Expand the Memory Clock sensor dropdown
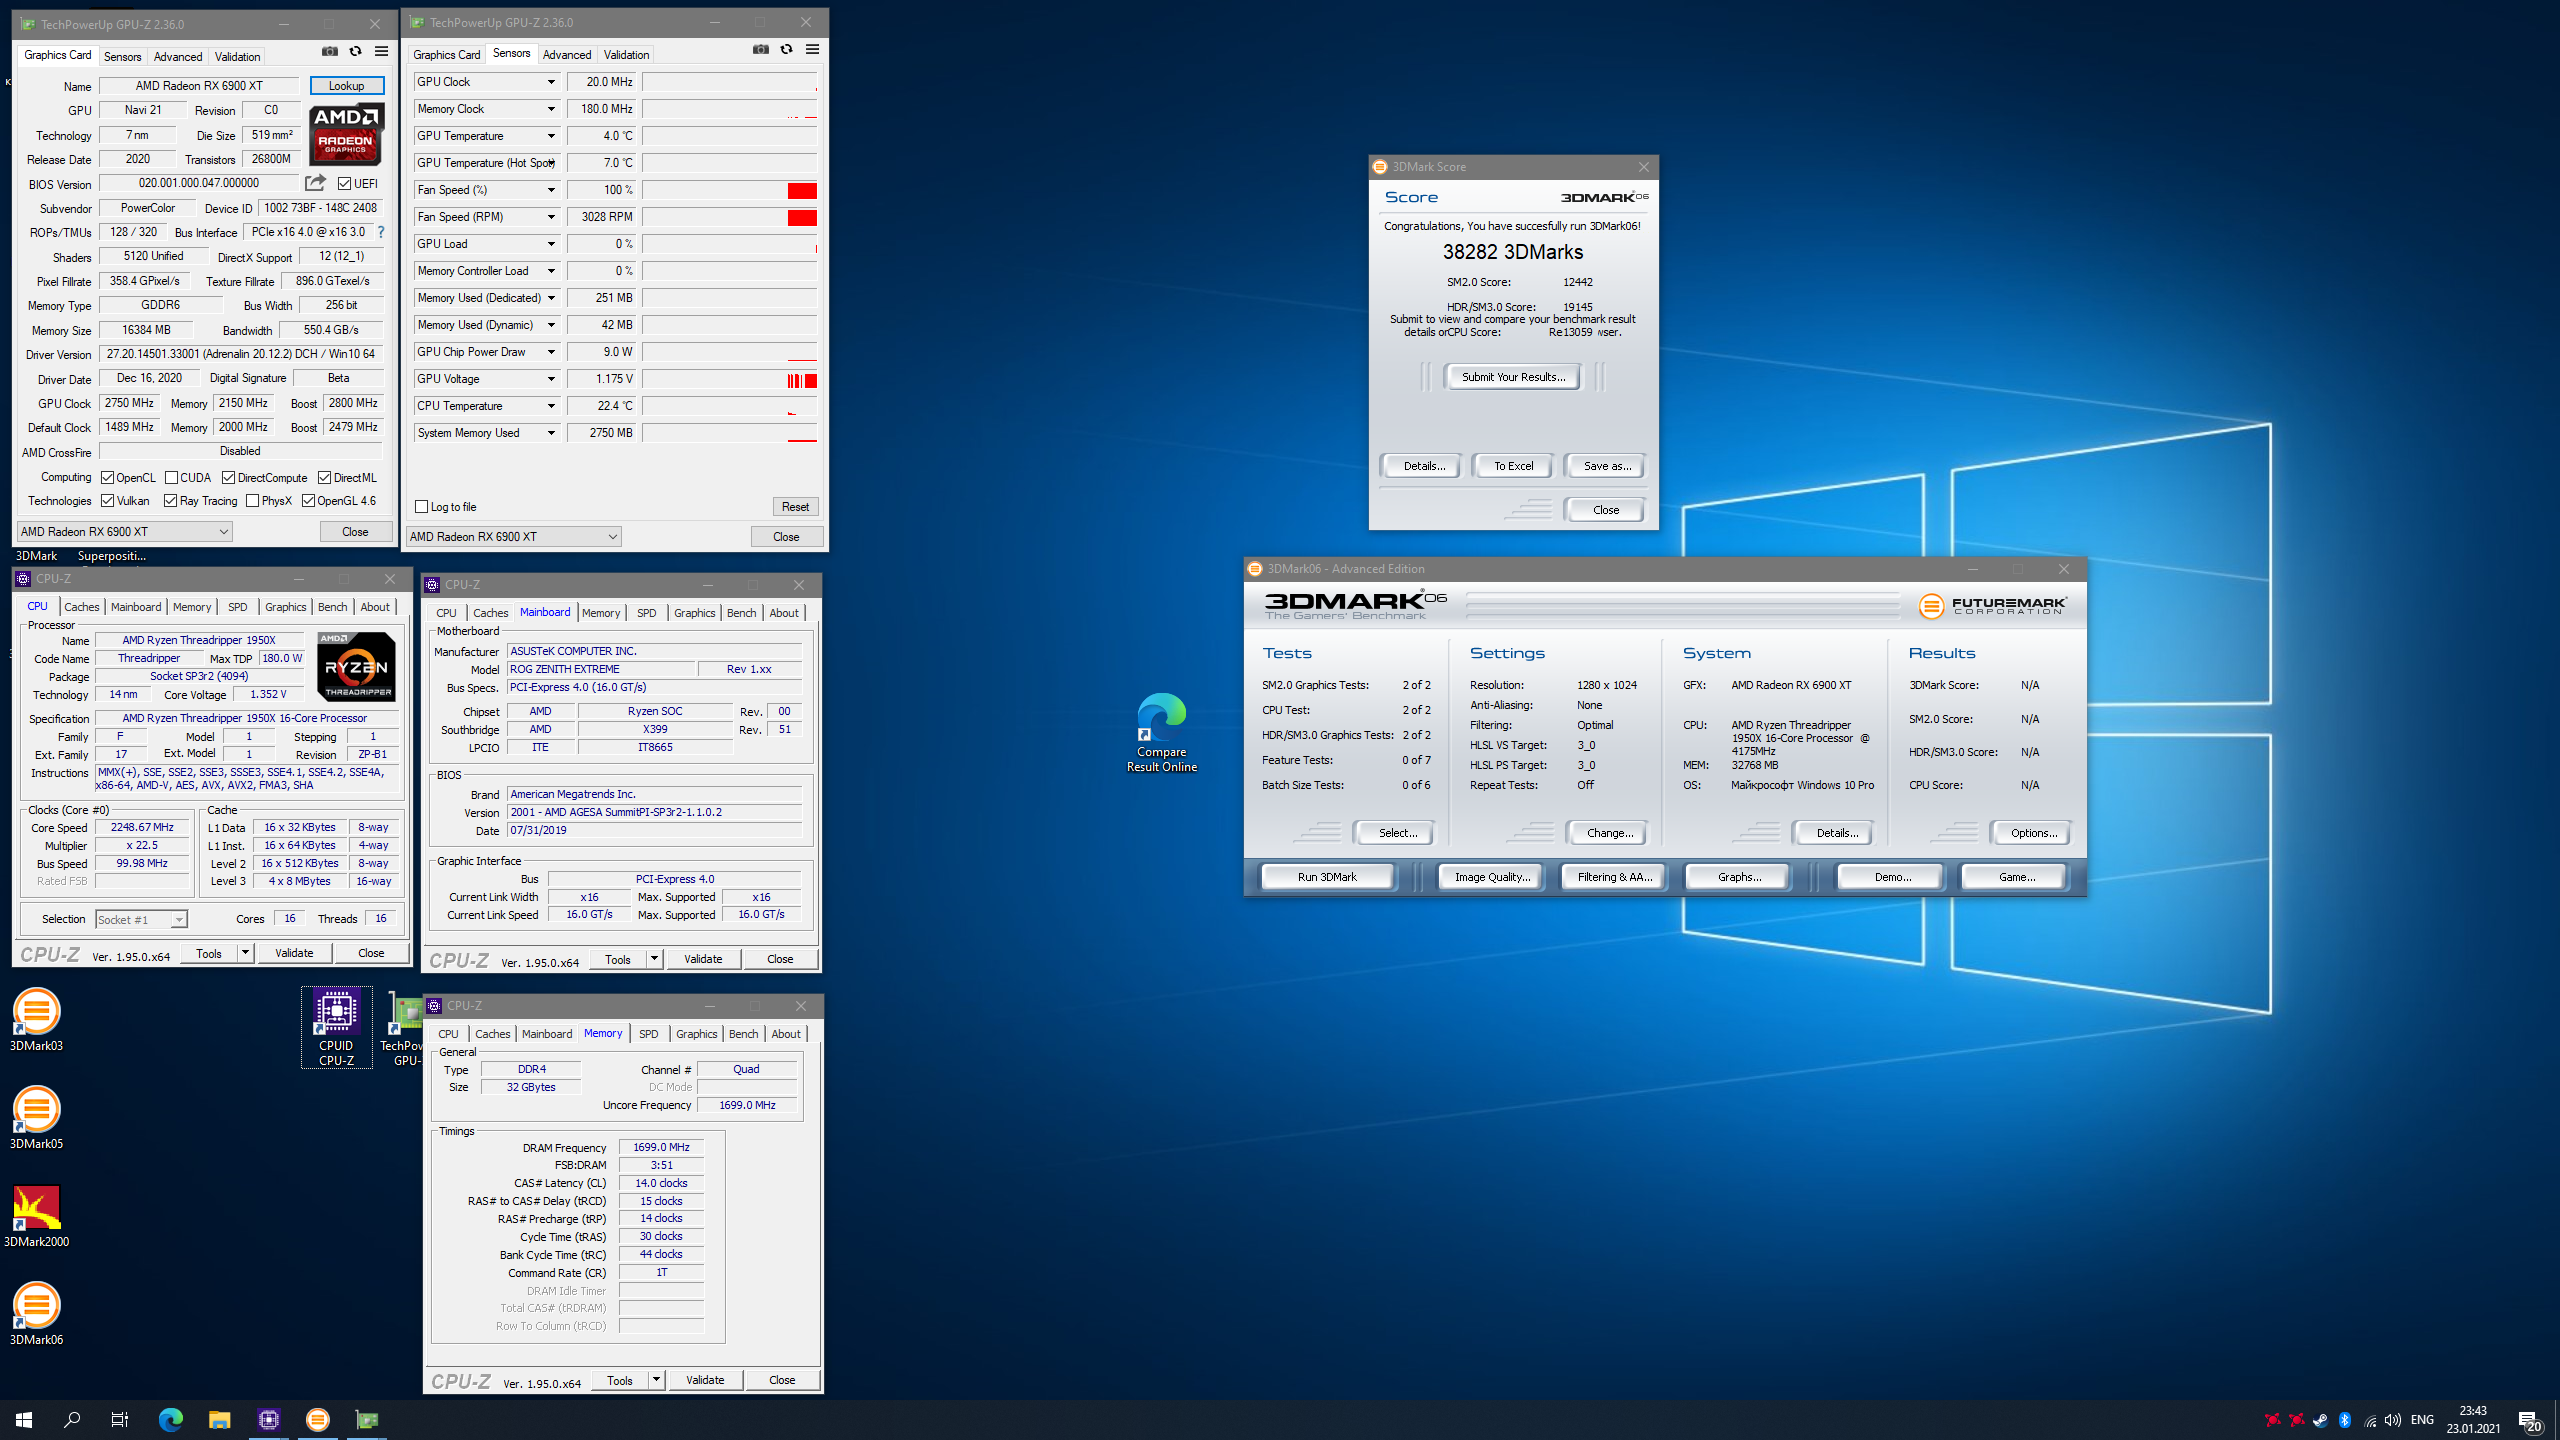The width and height of the screenshot is (2560, 1440). click(x=551, y=109)
